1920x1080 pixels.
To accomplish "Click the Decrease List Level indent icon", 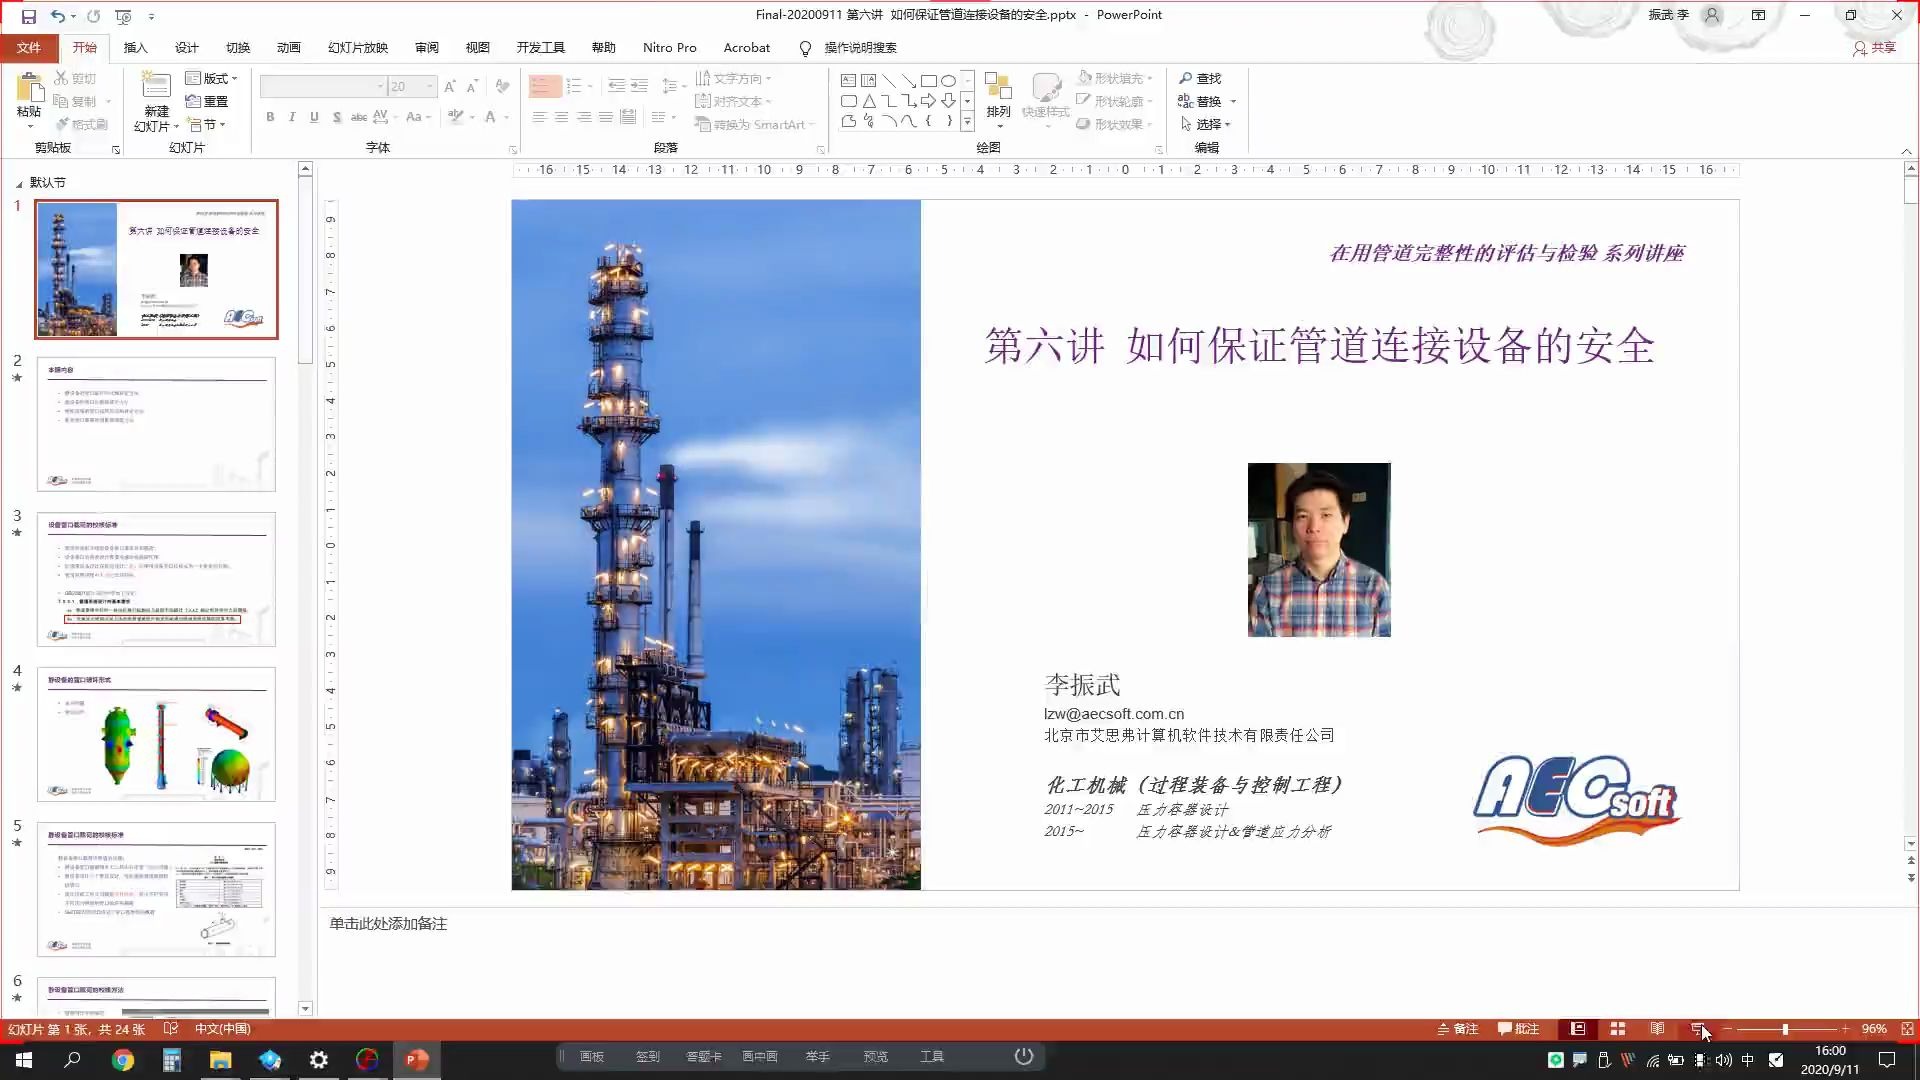I will (617, 87).
